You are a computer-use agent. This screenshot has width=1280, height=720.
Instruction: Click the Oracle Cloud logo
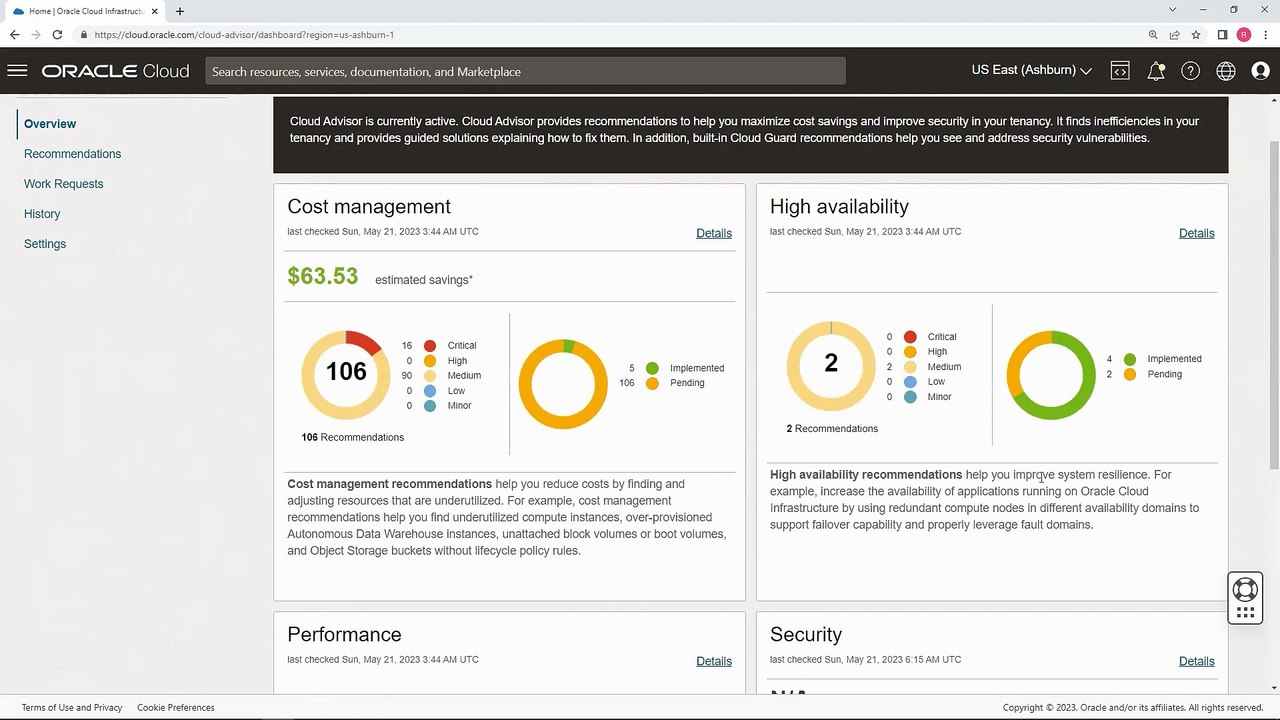click(x=115, y=71)
